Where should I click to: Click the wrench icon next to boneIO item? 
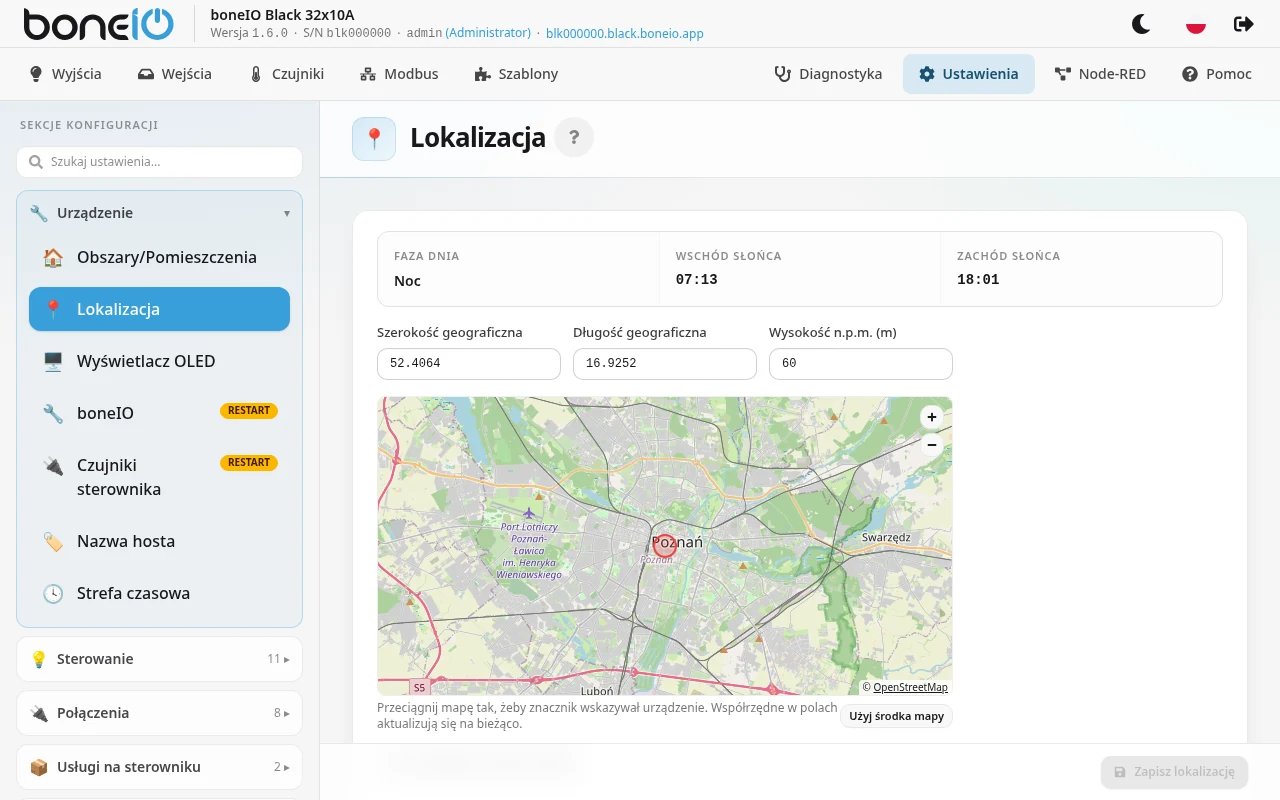[53, 413]
